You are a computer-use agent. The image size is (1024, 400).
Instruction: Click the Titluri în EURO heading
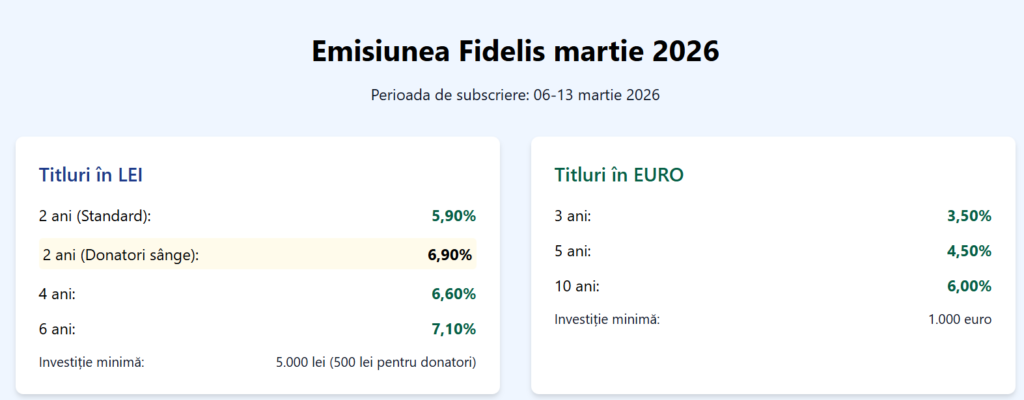pyautogui.click(x=619, y=175)
